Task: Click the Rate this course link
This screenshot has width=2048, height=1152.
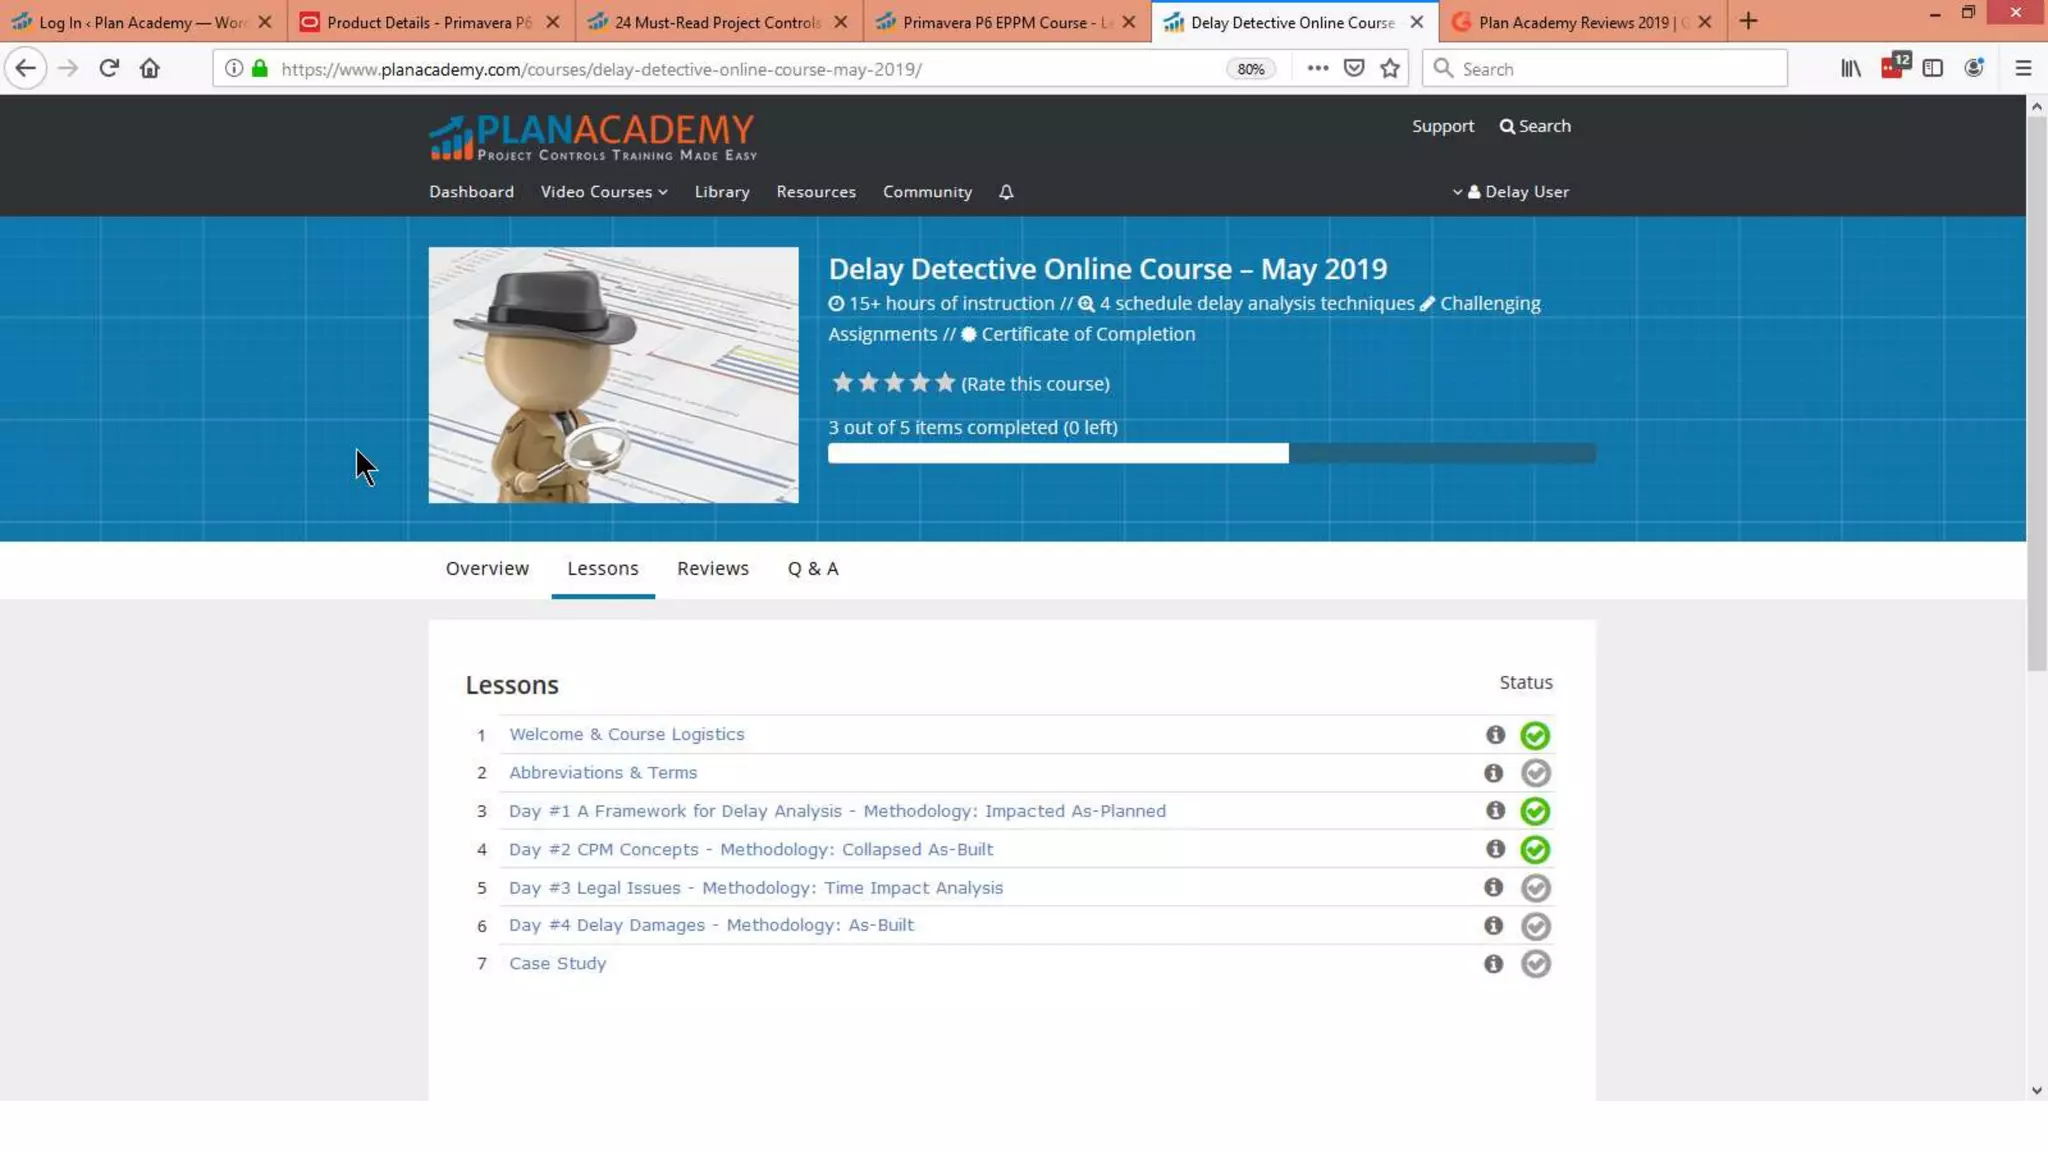Action: point(1035,384)
